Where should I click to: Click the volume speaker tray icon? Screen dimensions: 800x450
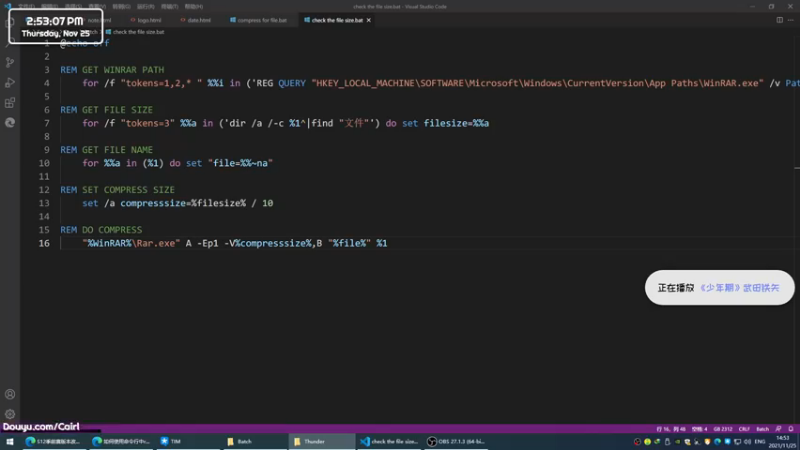pos(747,442)
